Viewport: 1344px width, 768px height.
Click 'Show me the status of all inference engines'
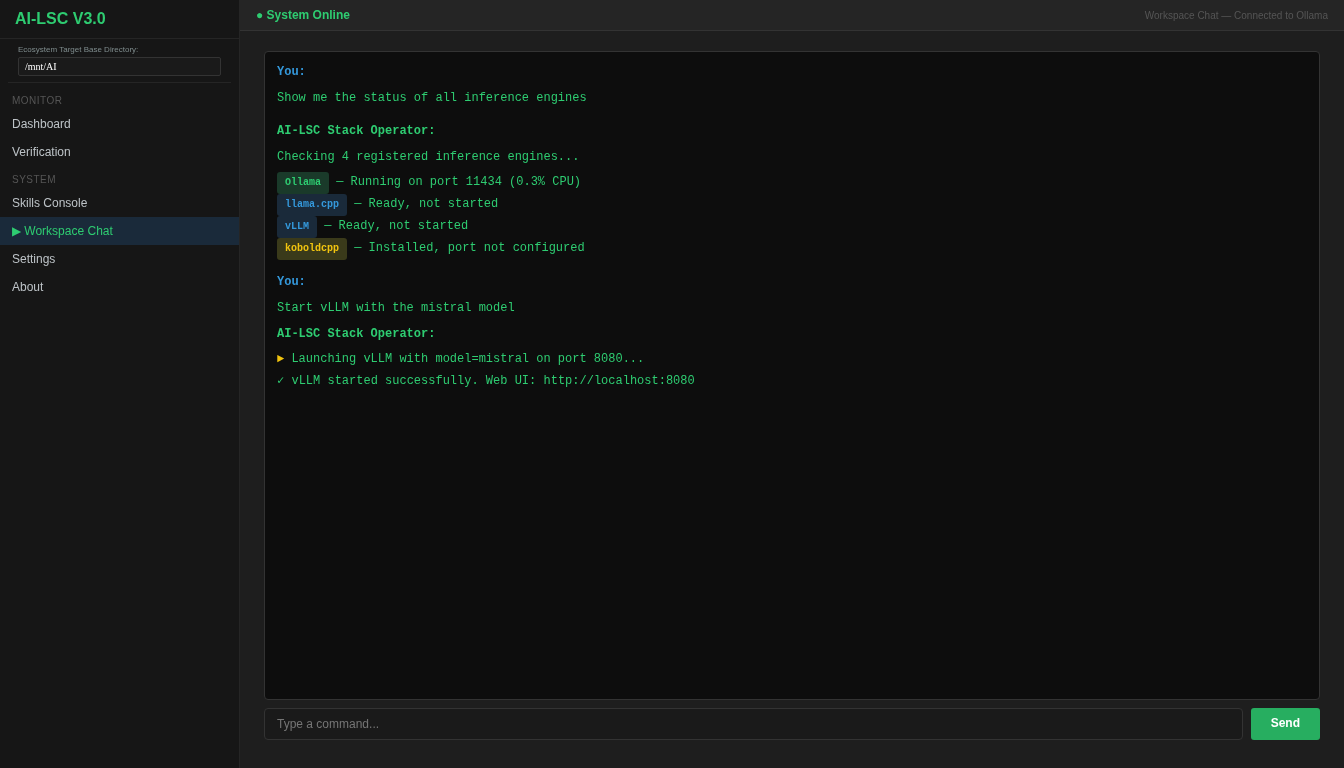click(432, 98)
